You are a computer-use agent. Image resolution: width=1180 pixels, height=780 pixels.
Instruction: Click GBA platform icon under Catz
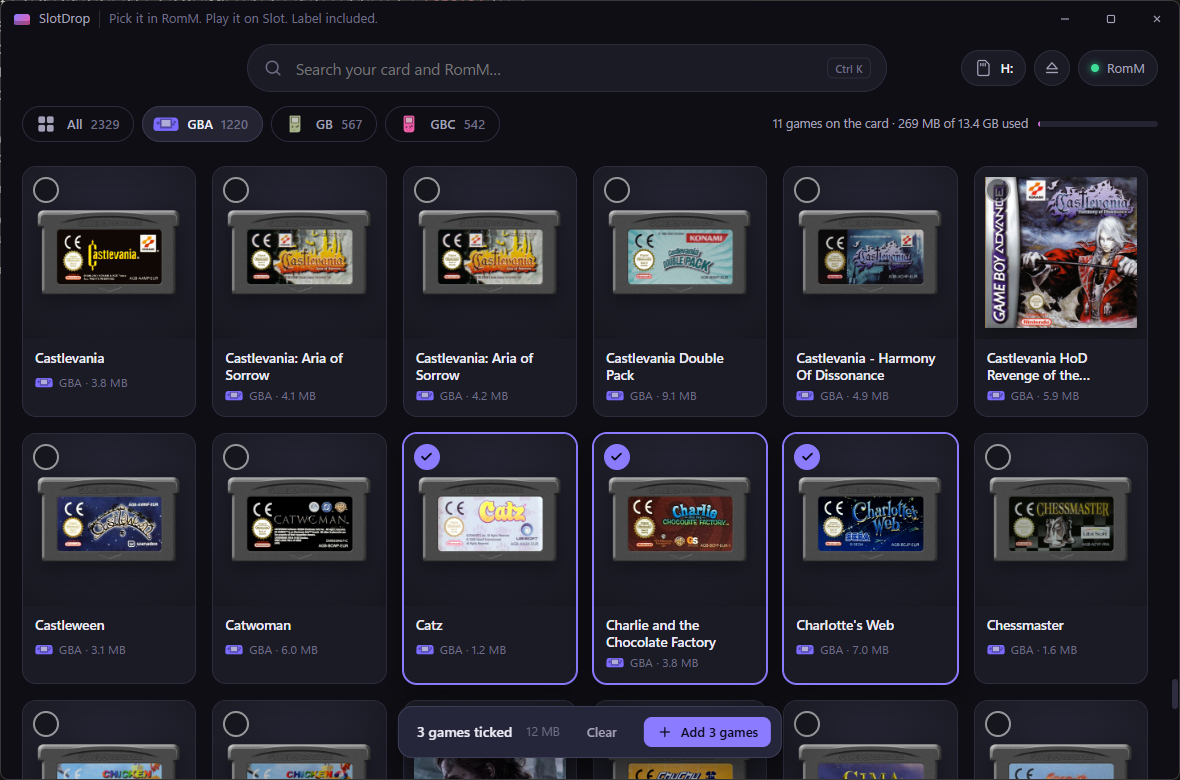tap(424, 650)
